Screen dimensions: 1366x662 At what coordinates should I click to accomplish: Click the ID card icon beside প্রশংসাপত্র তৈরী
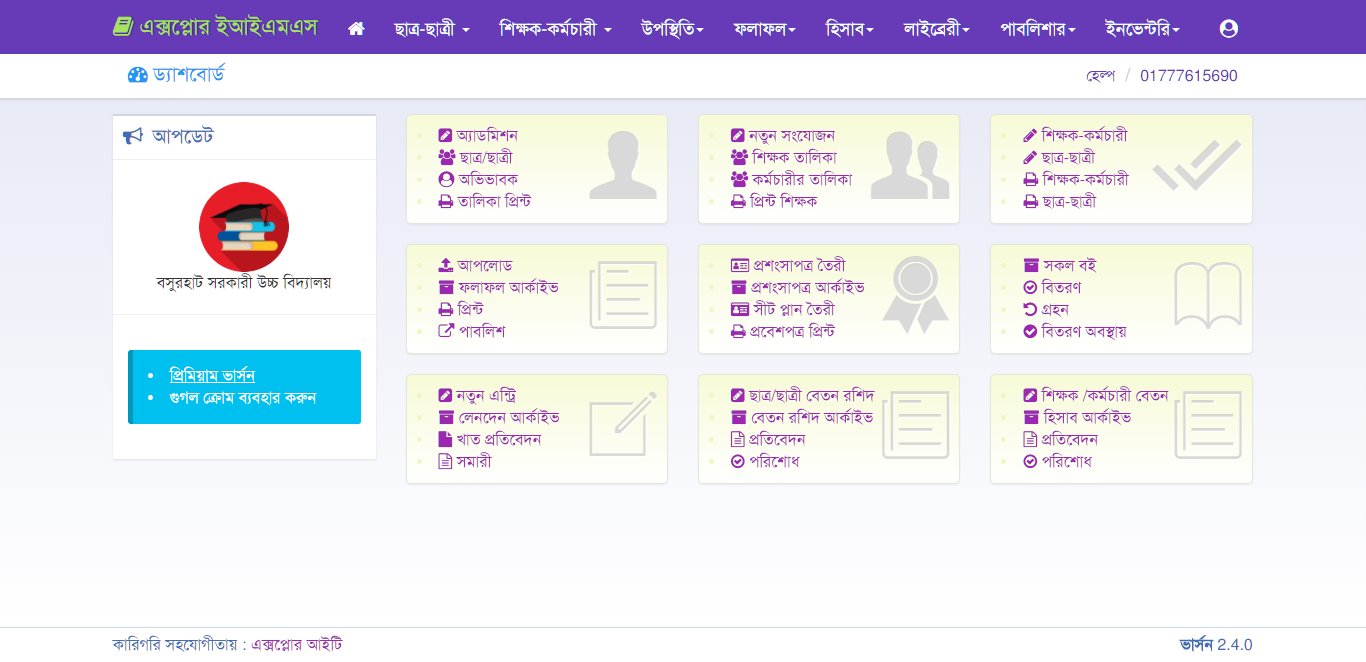[739, 266]
